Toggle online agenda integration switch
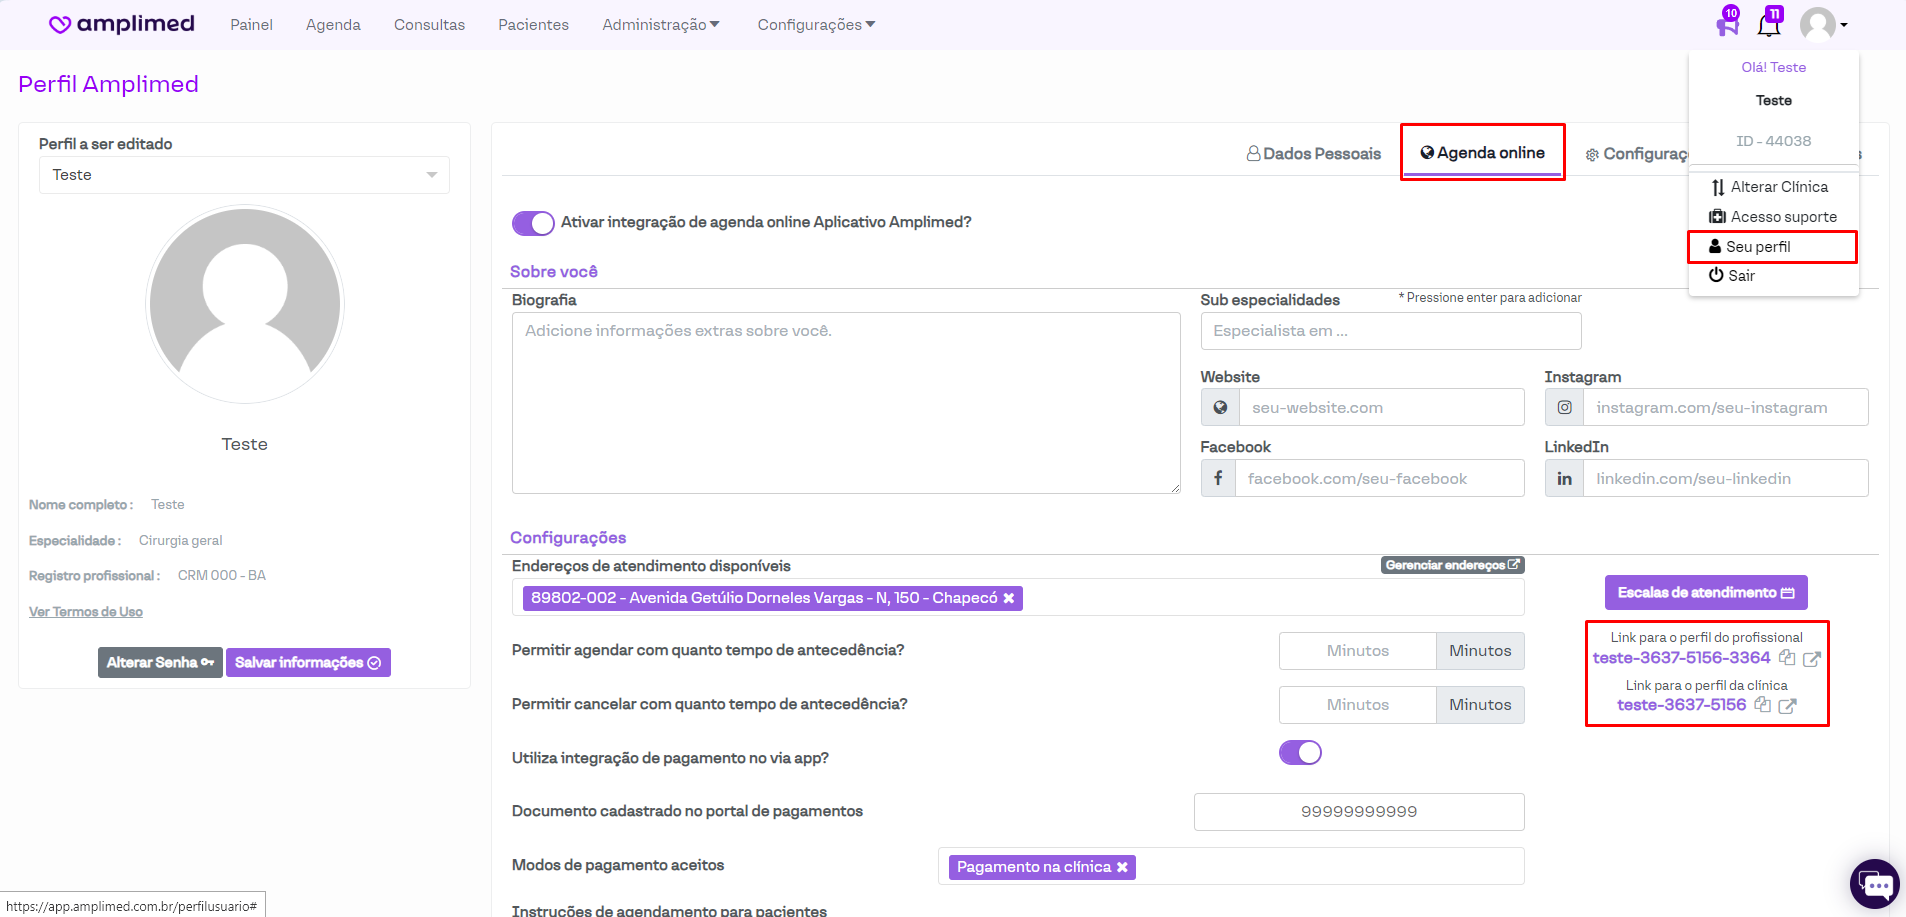Screen dimensions: 1906x917 click(x=533, y=223)
